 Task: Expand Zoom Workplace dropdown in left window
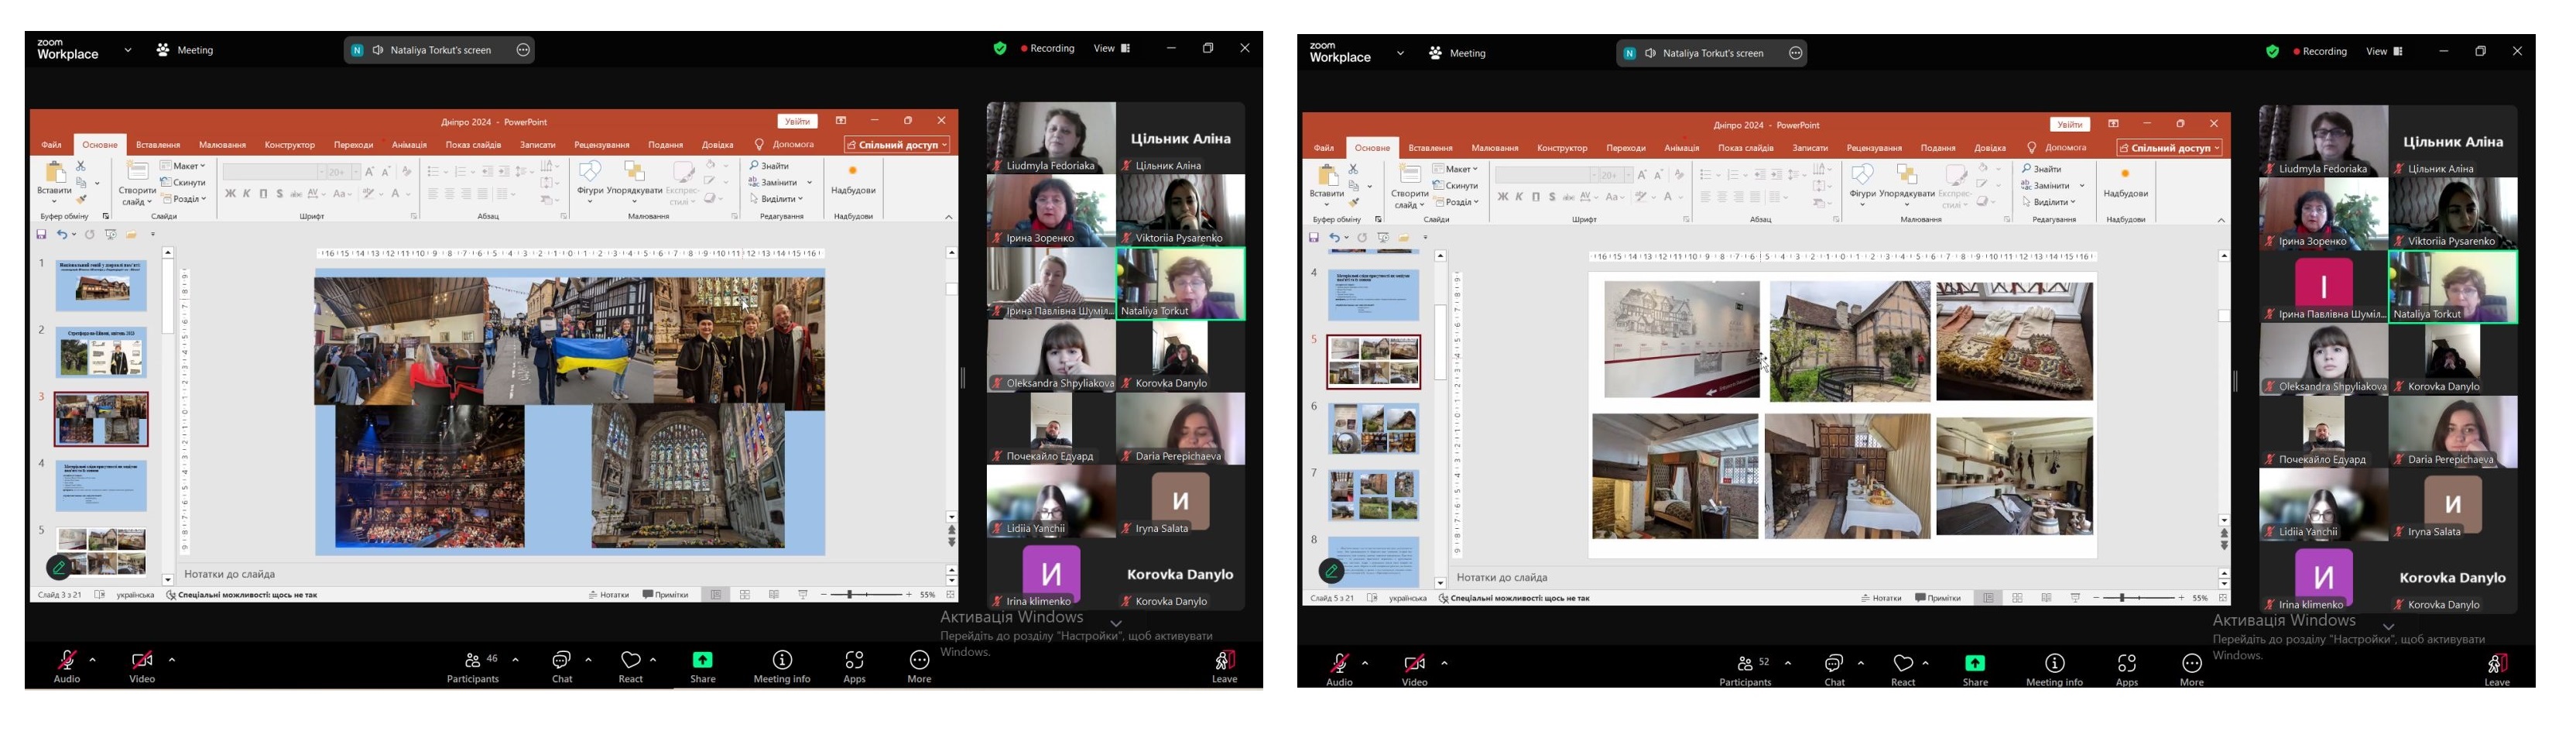click(x=128, y=50)
